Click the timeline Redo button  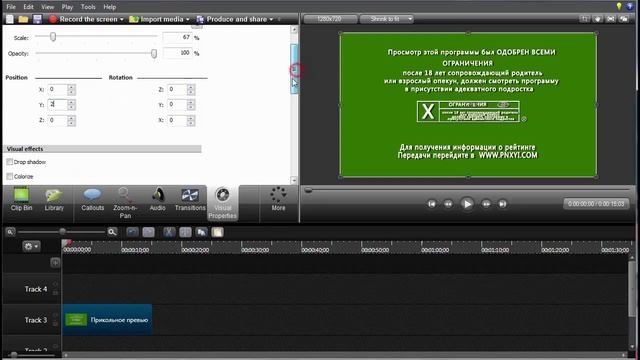click(149, 232)
